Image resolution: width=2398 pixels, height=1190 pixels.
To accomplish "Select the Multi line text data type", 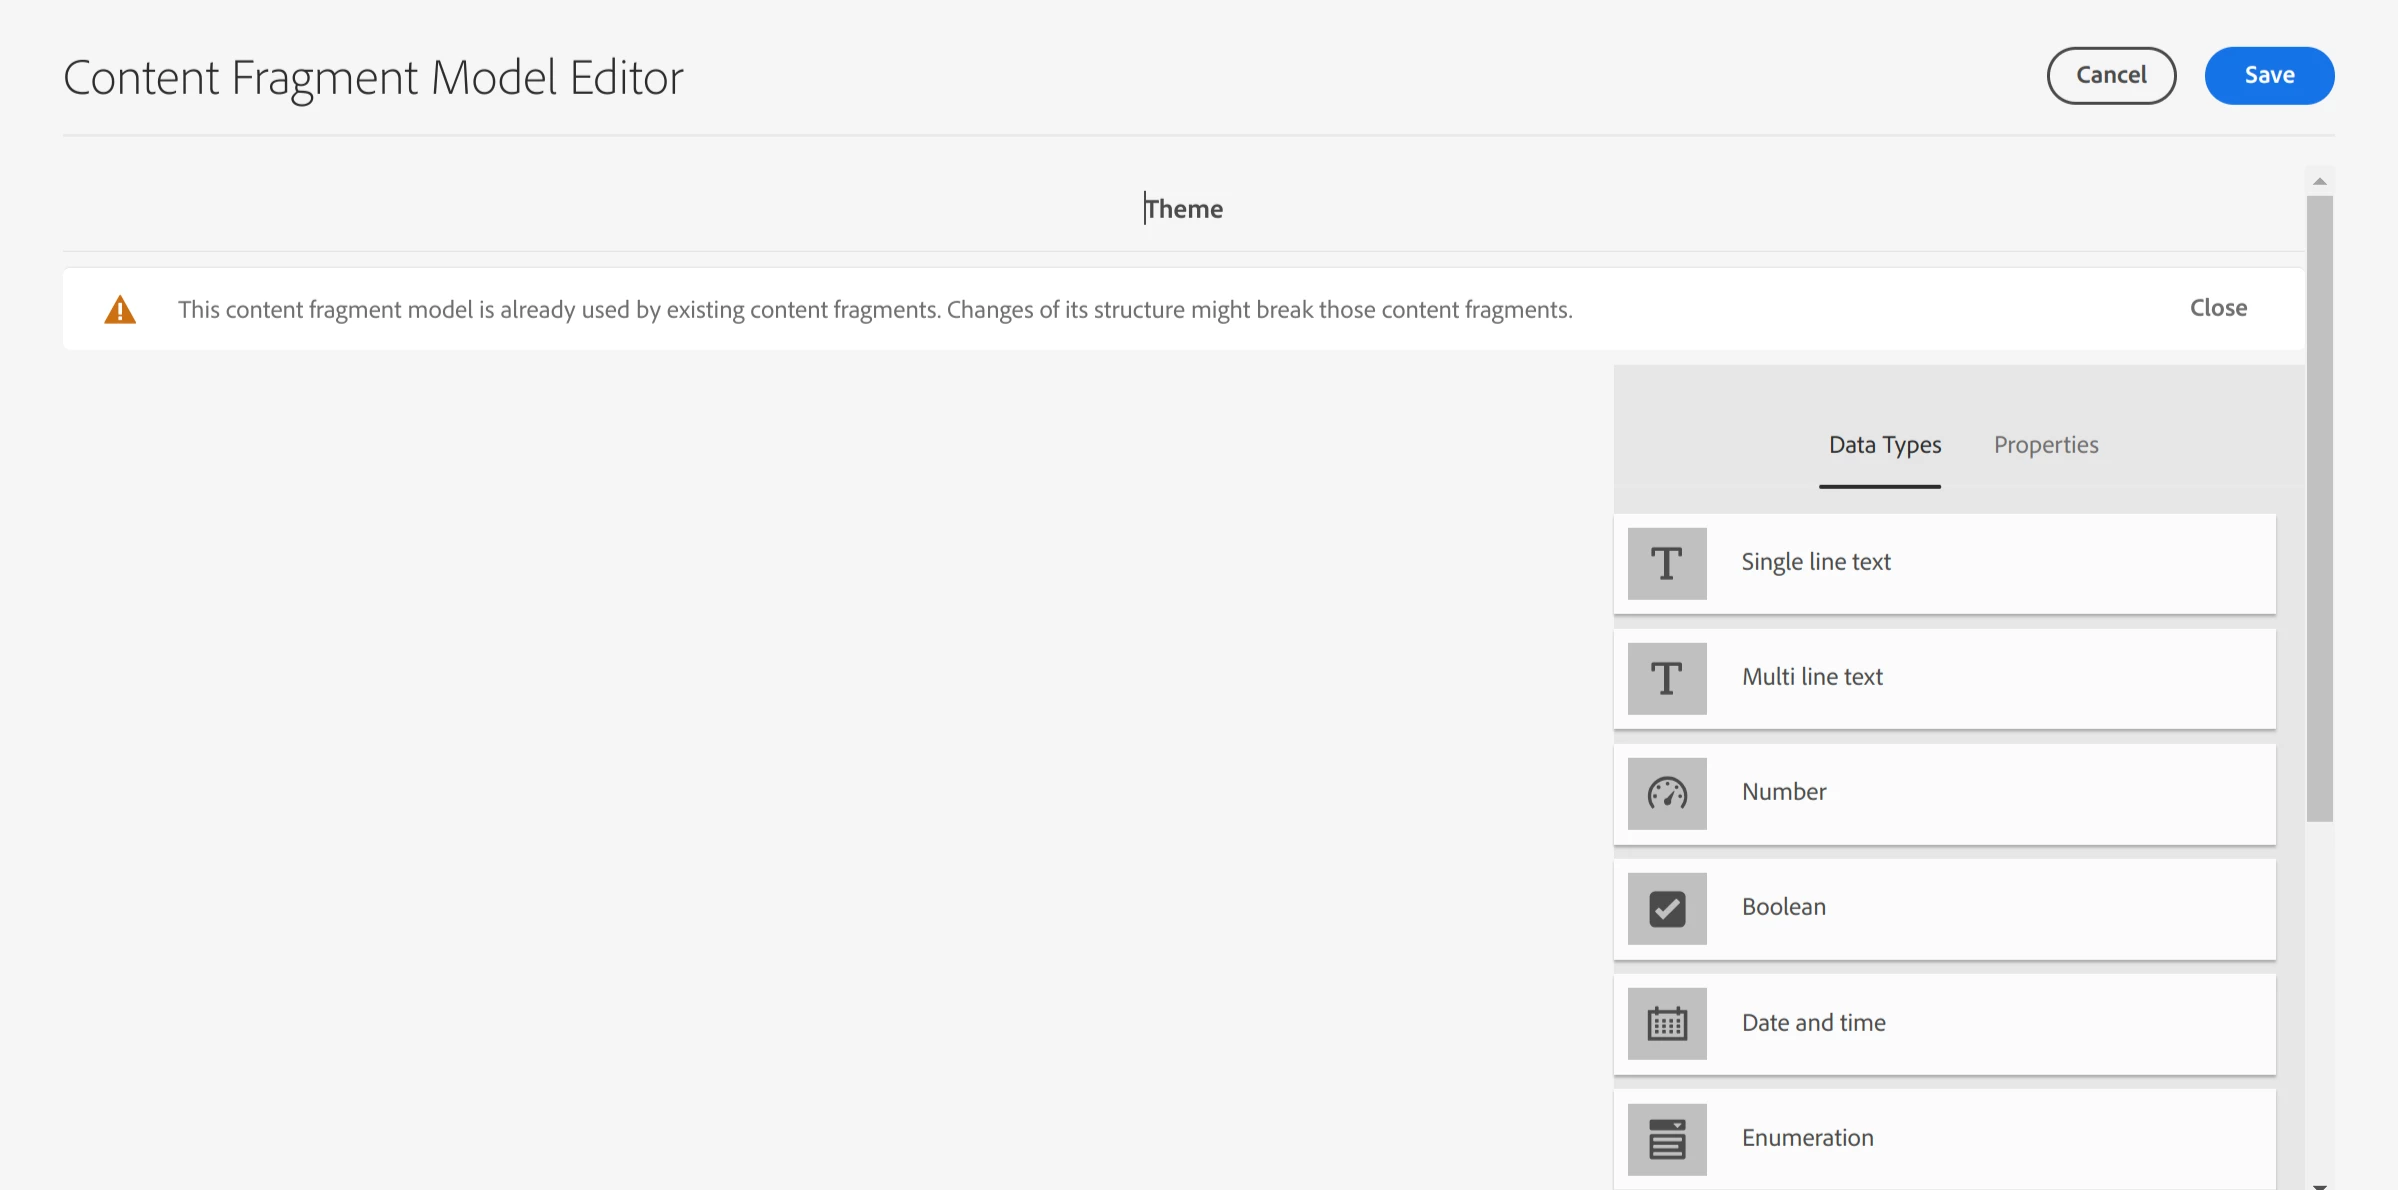I will 1812,677.
